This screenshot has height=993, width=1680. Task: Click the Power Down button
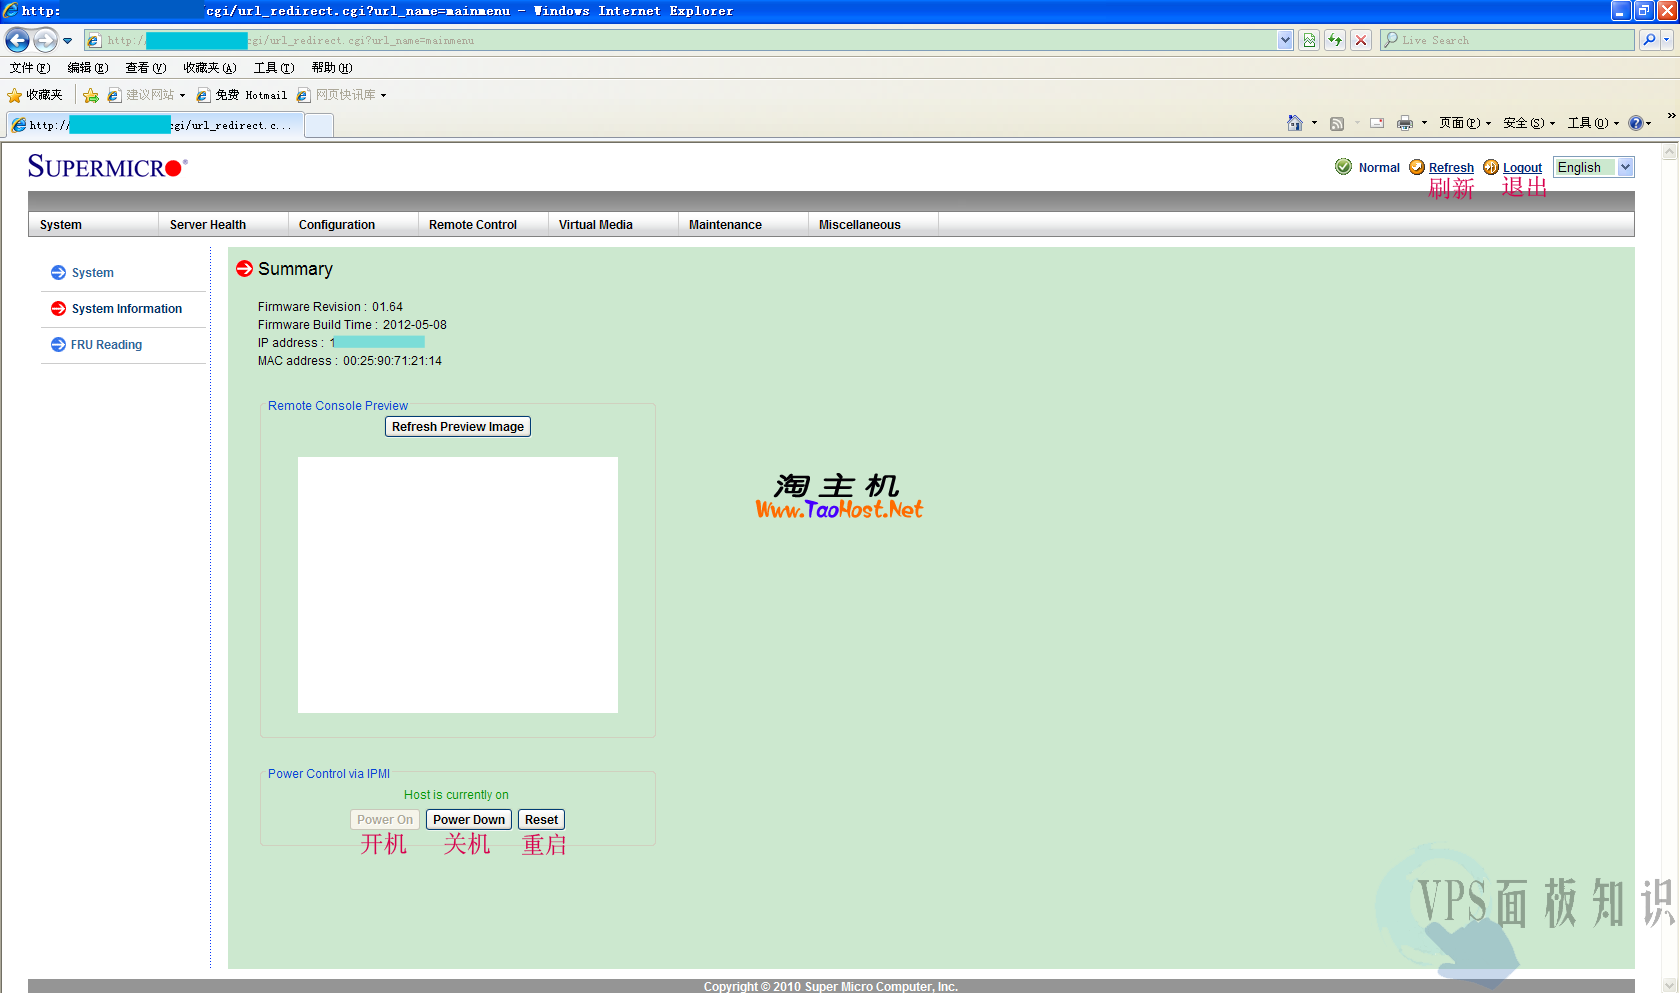coord(469,820)
